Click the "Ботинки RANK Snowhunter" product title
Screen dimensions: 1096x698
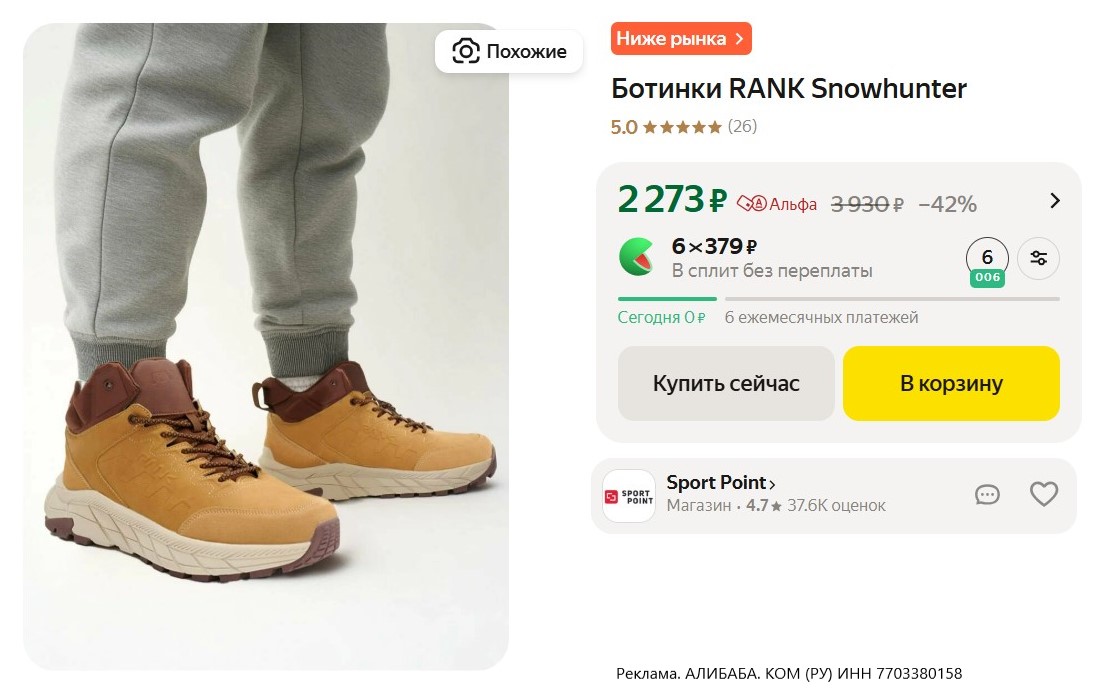788,89
